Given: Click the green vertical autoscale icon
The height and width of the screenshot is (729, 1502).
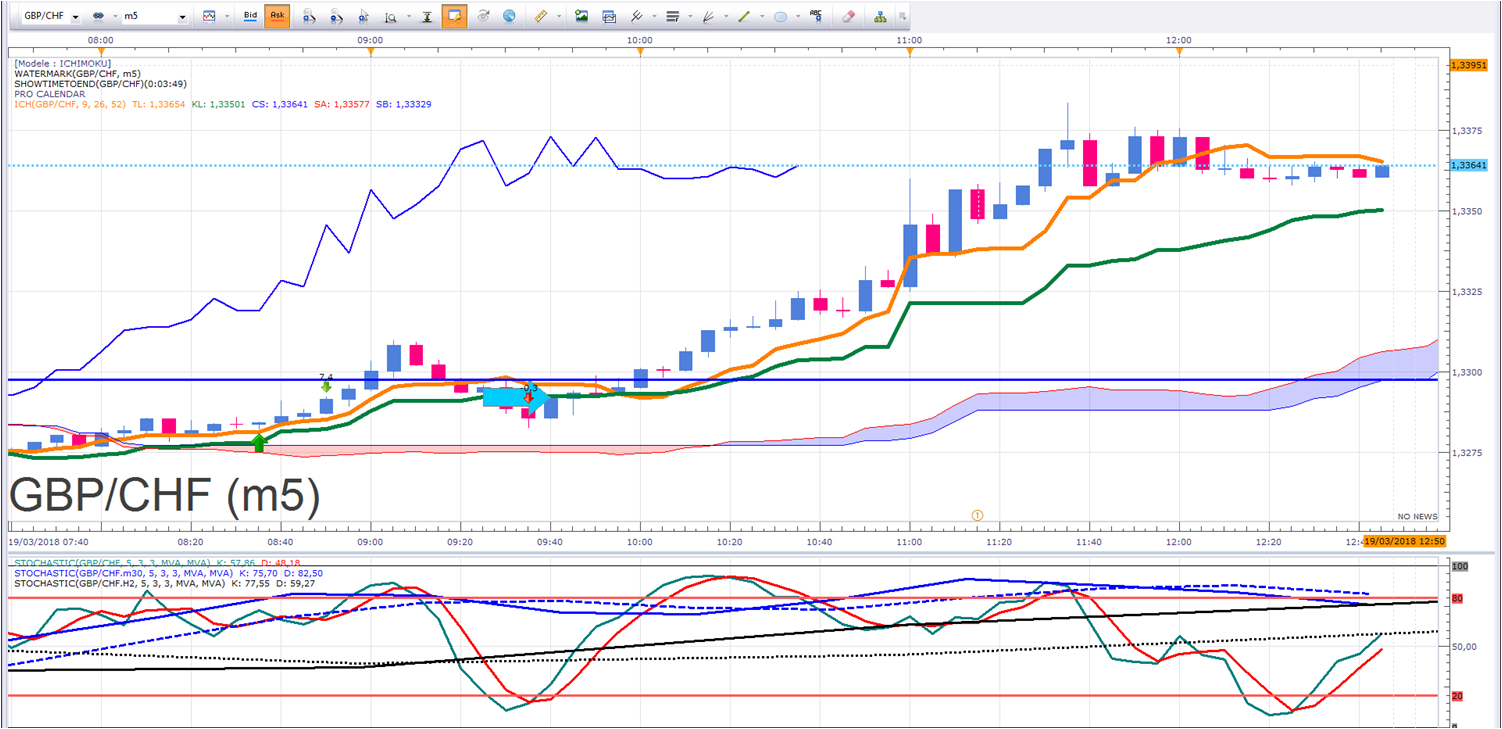Looking at the screenshot, I should point(427,17).
